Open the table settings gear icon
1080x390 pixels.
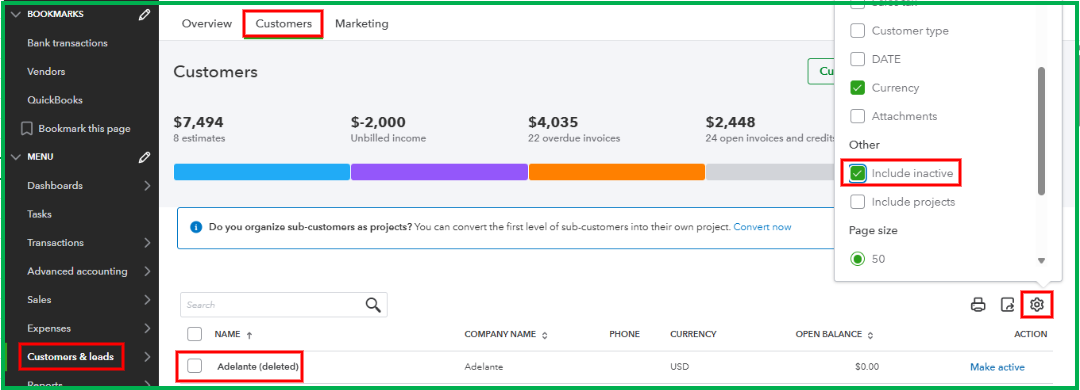coord(1037,304)
